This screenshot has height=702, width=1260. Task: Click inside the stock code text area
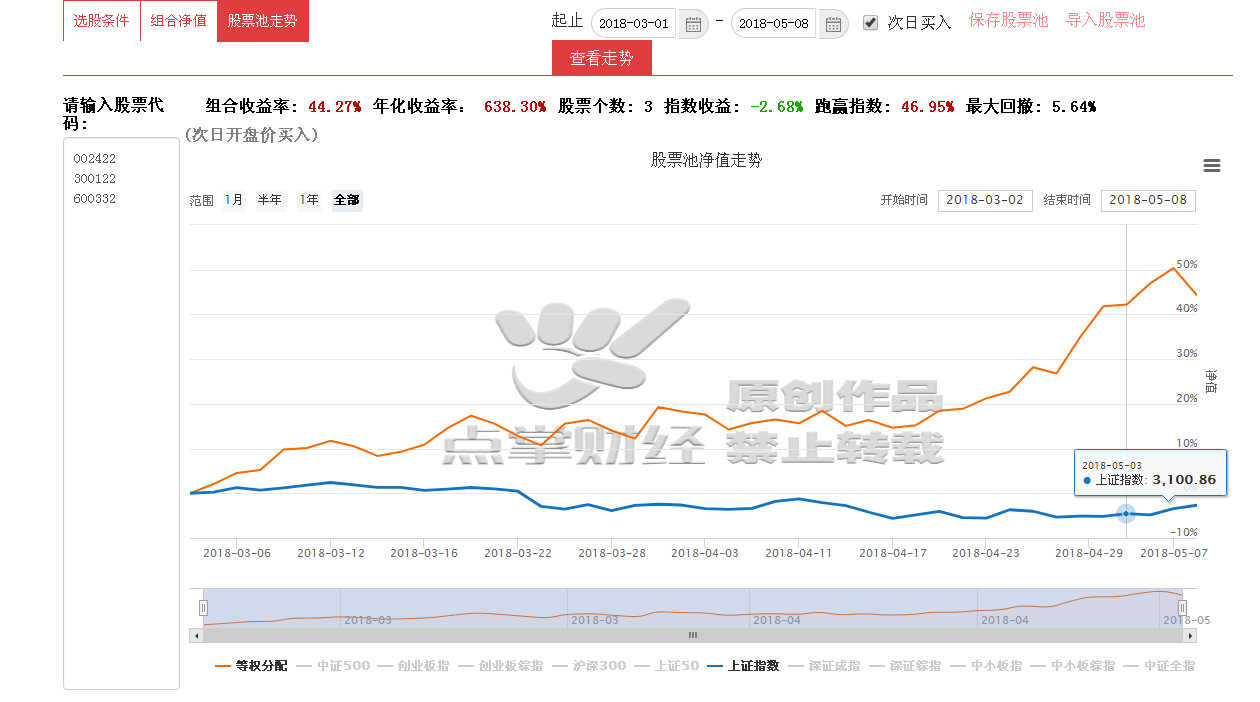tap(121, 413)
